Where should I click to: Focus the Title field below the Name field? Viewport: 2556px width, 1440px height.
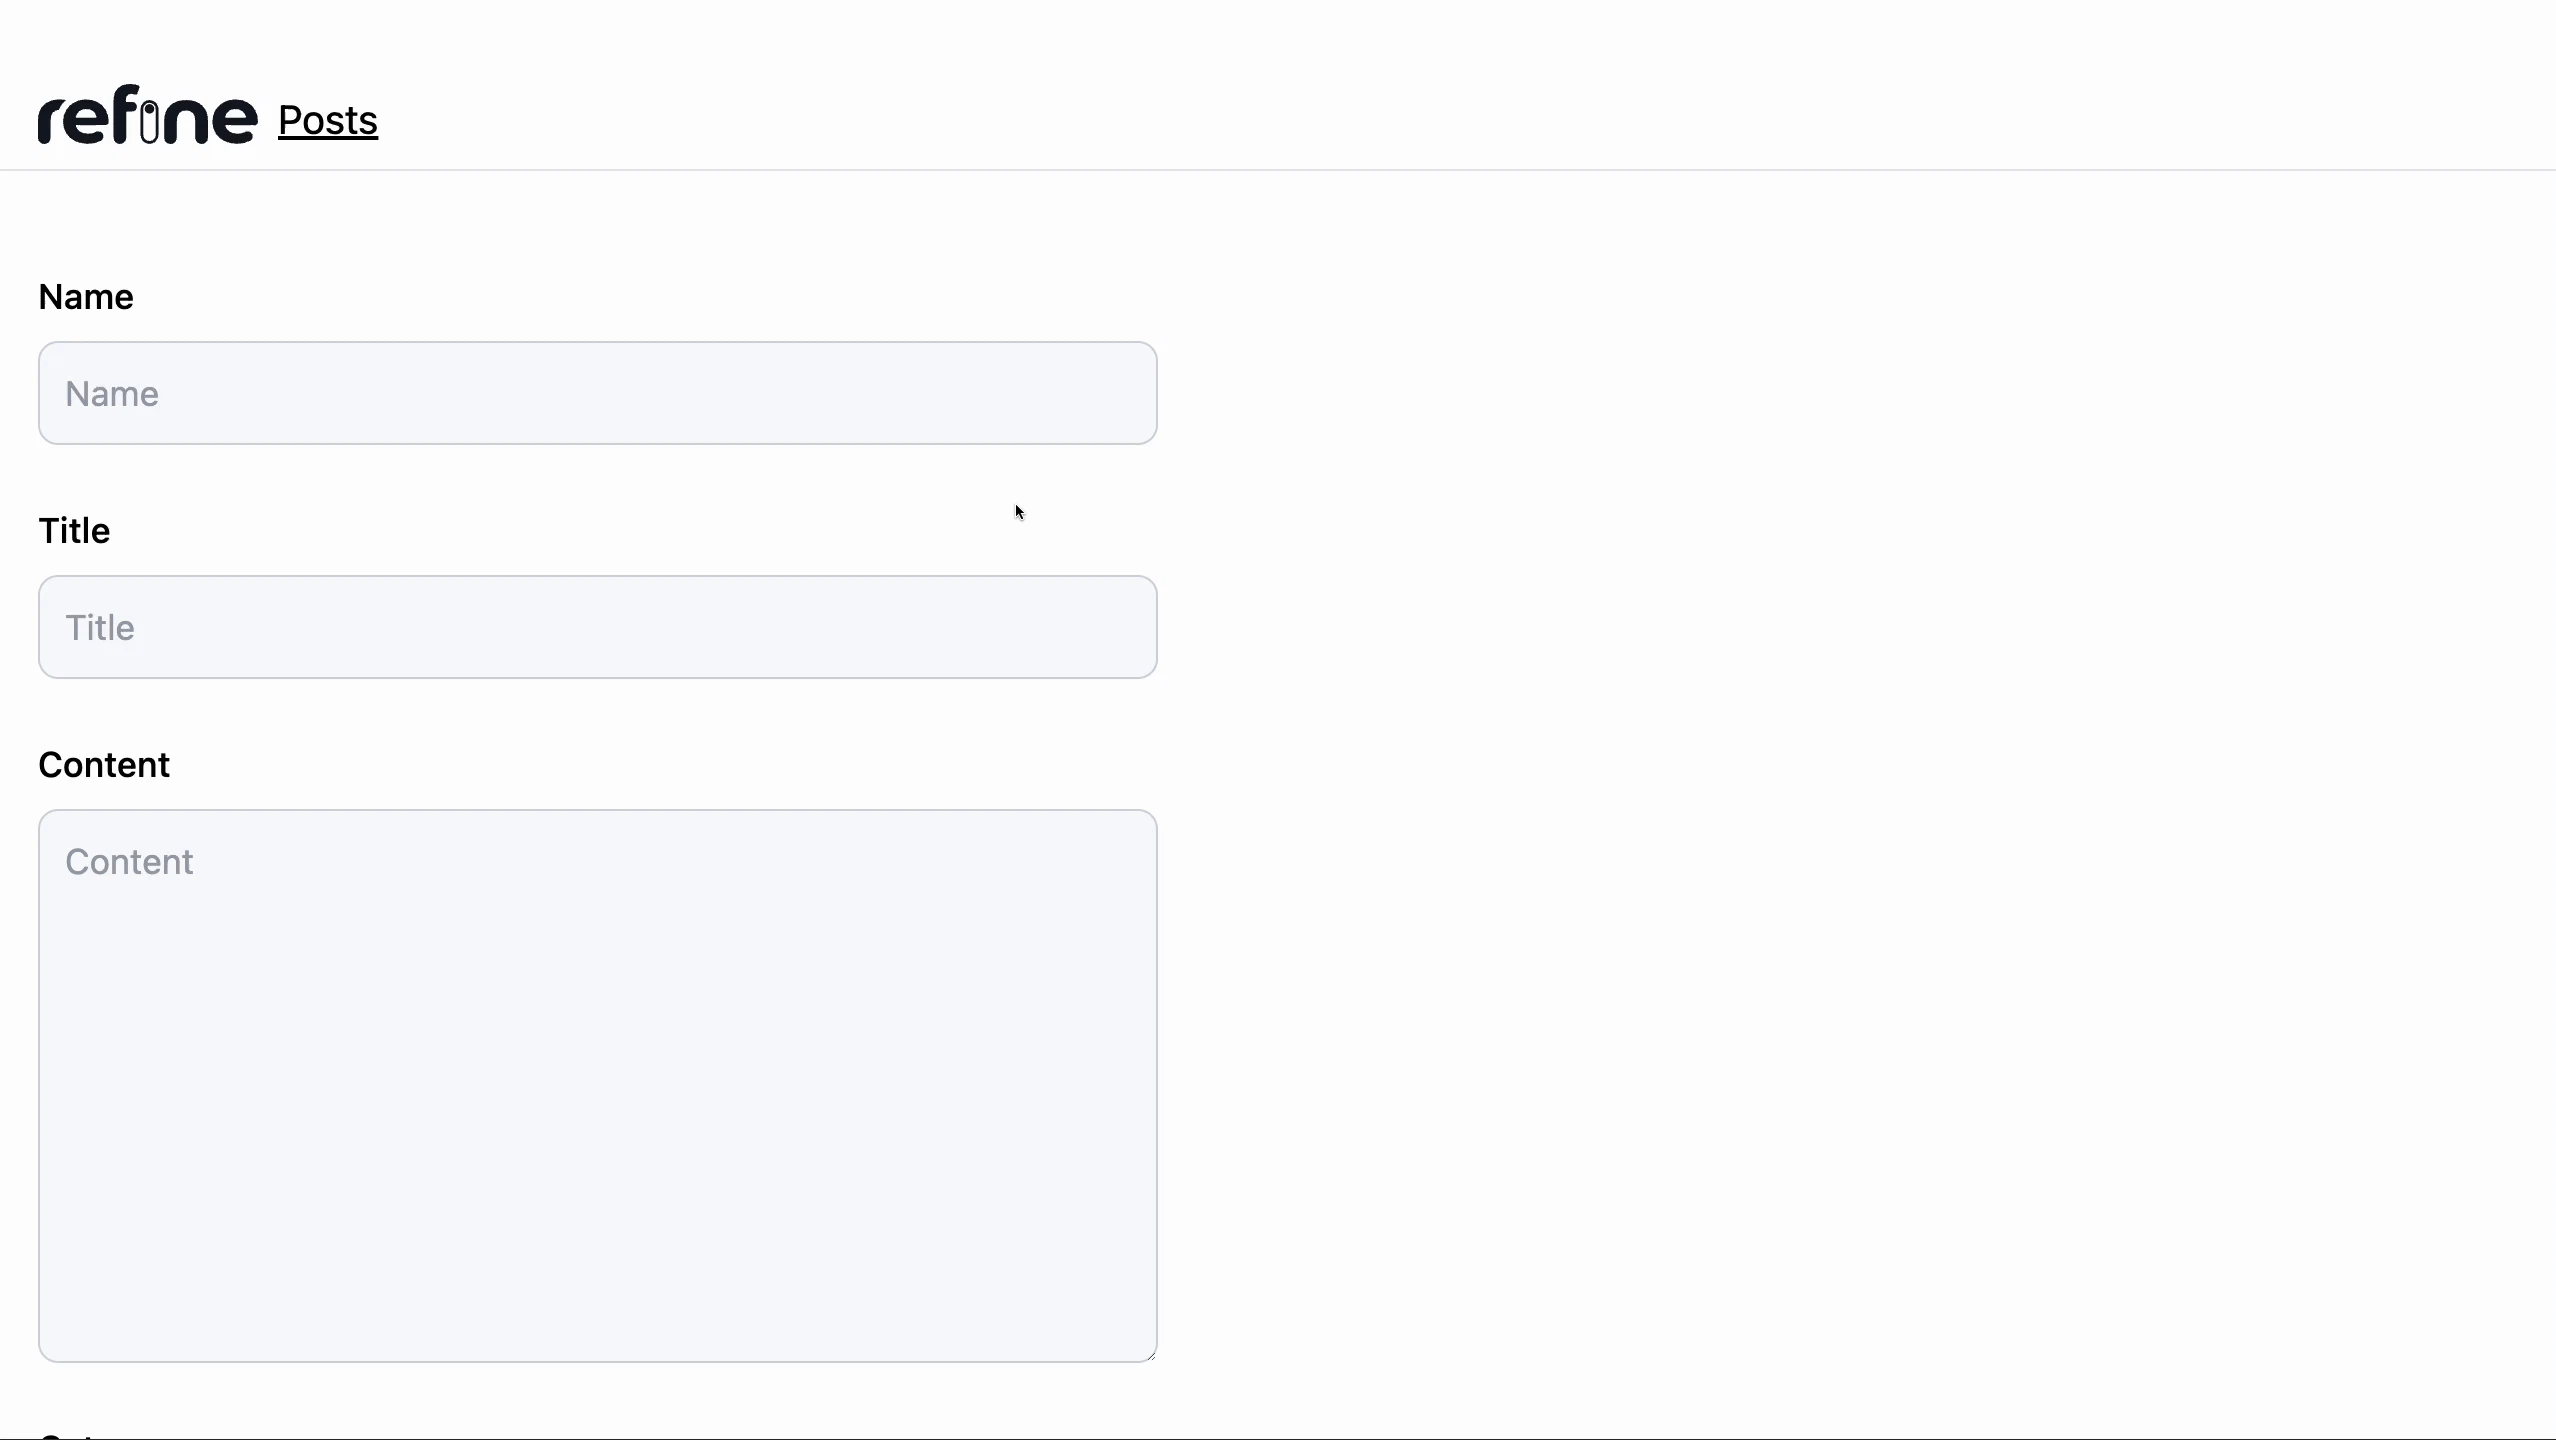596,626
